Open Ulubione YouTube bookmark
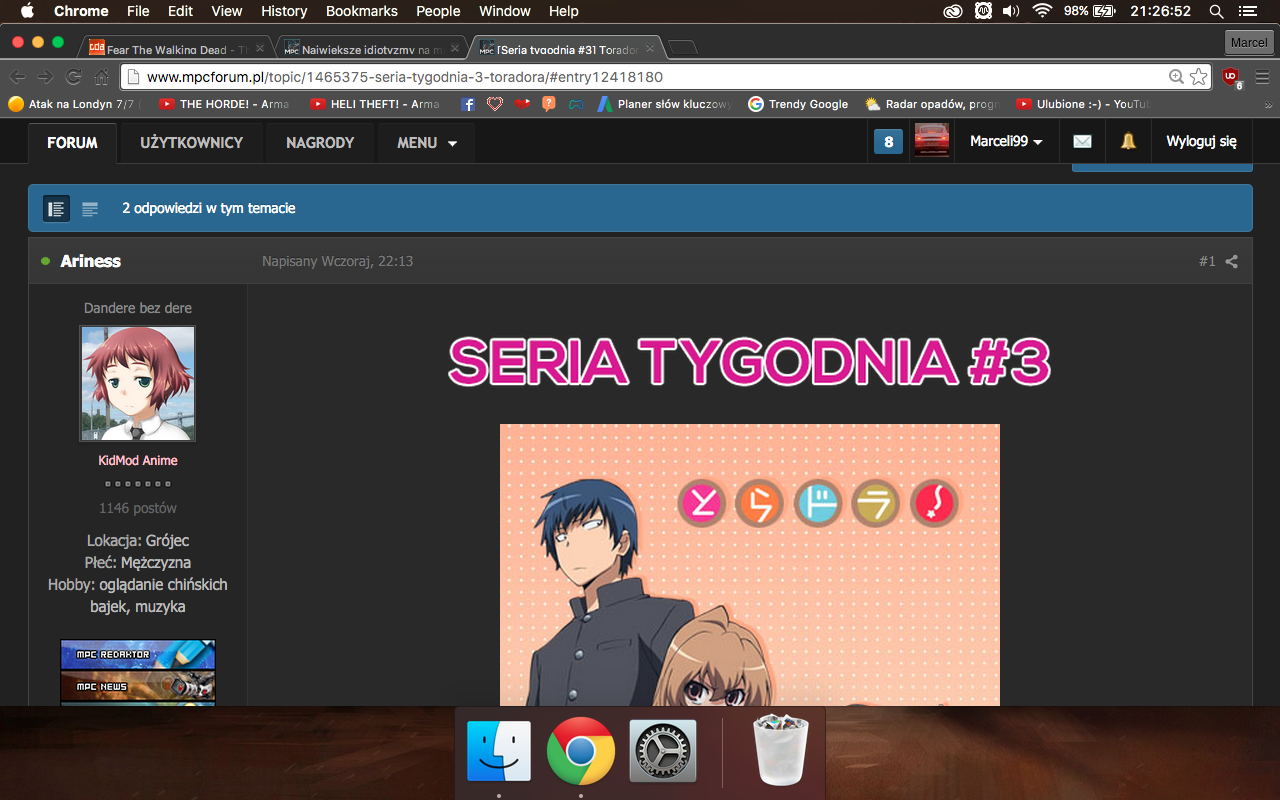The width and height of the screenshot is (1280, 800). click(x=1082, y=104)
